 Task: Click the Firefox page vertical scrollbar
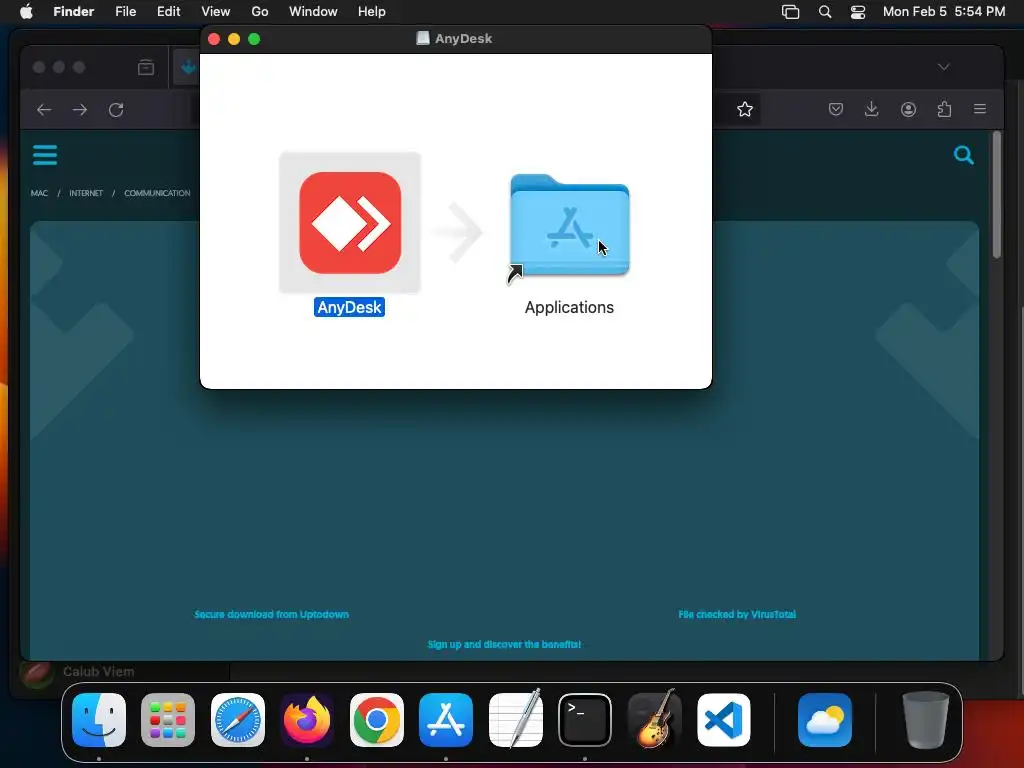pyautogui.click(x=997, y=195)
